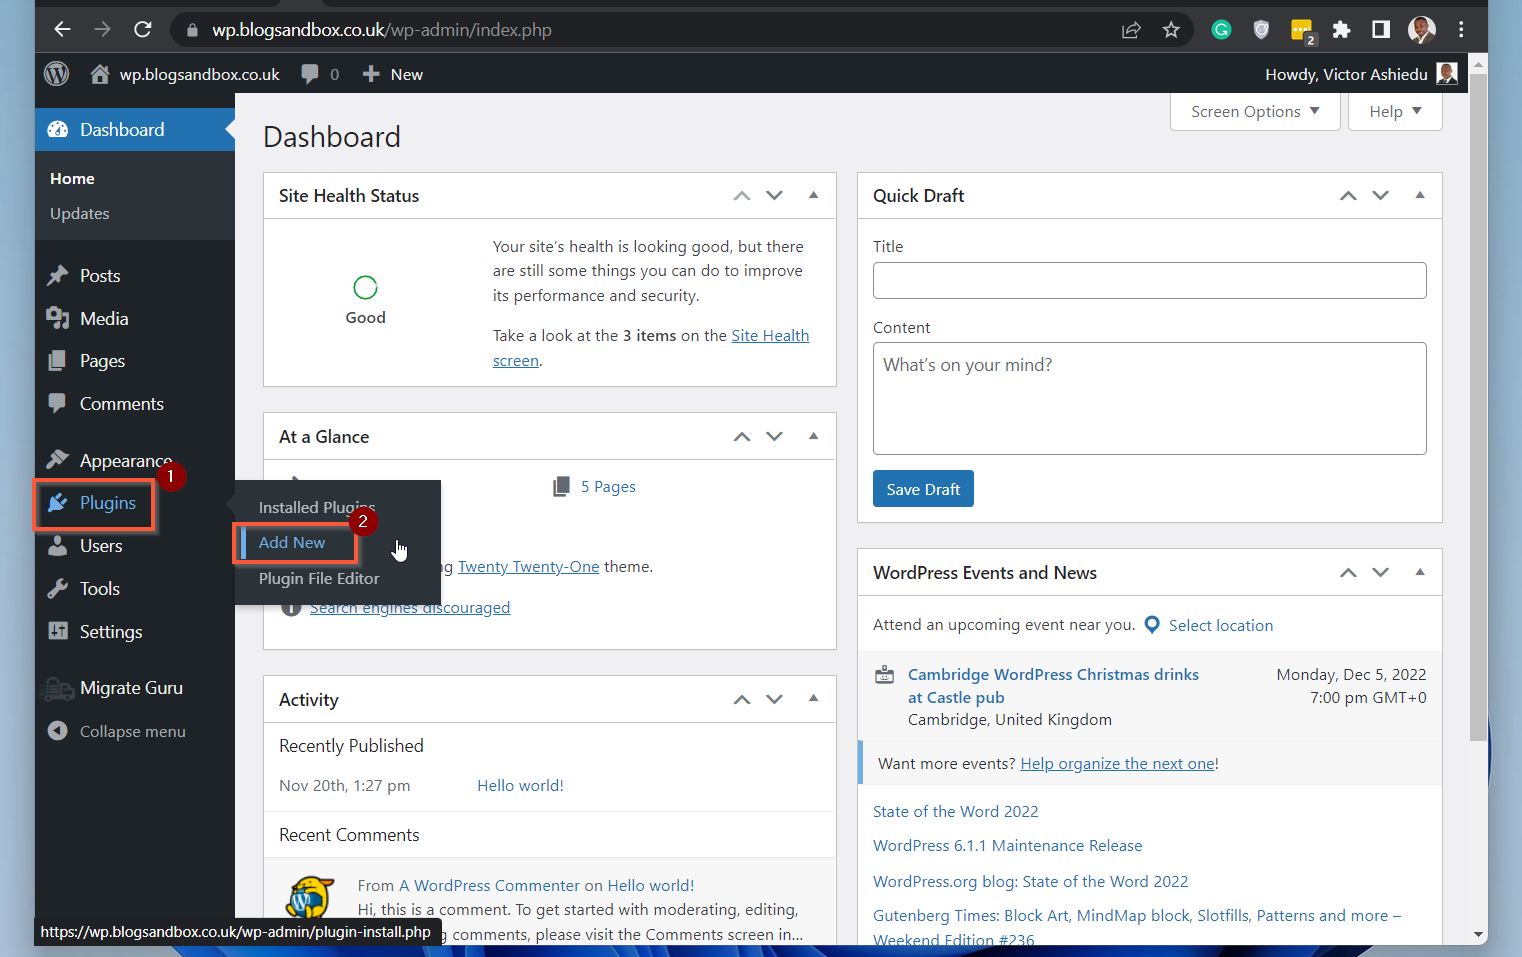This screenshot has width=1522, height=957.
Task: Click the Migrate Guru sidebar icon
Action: tap(57, 688)
